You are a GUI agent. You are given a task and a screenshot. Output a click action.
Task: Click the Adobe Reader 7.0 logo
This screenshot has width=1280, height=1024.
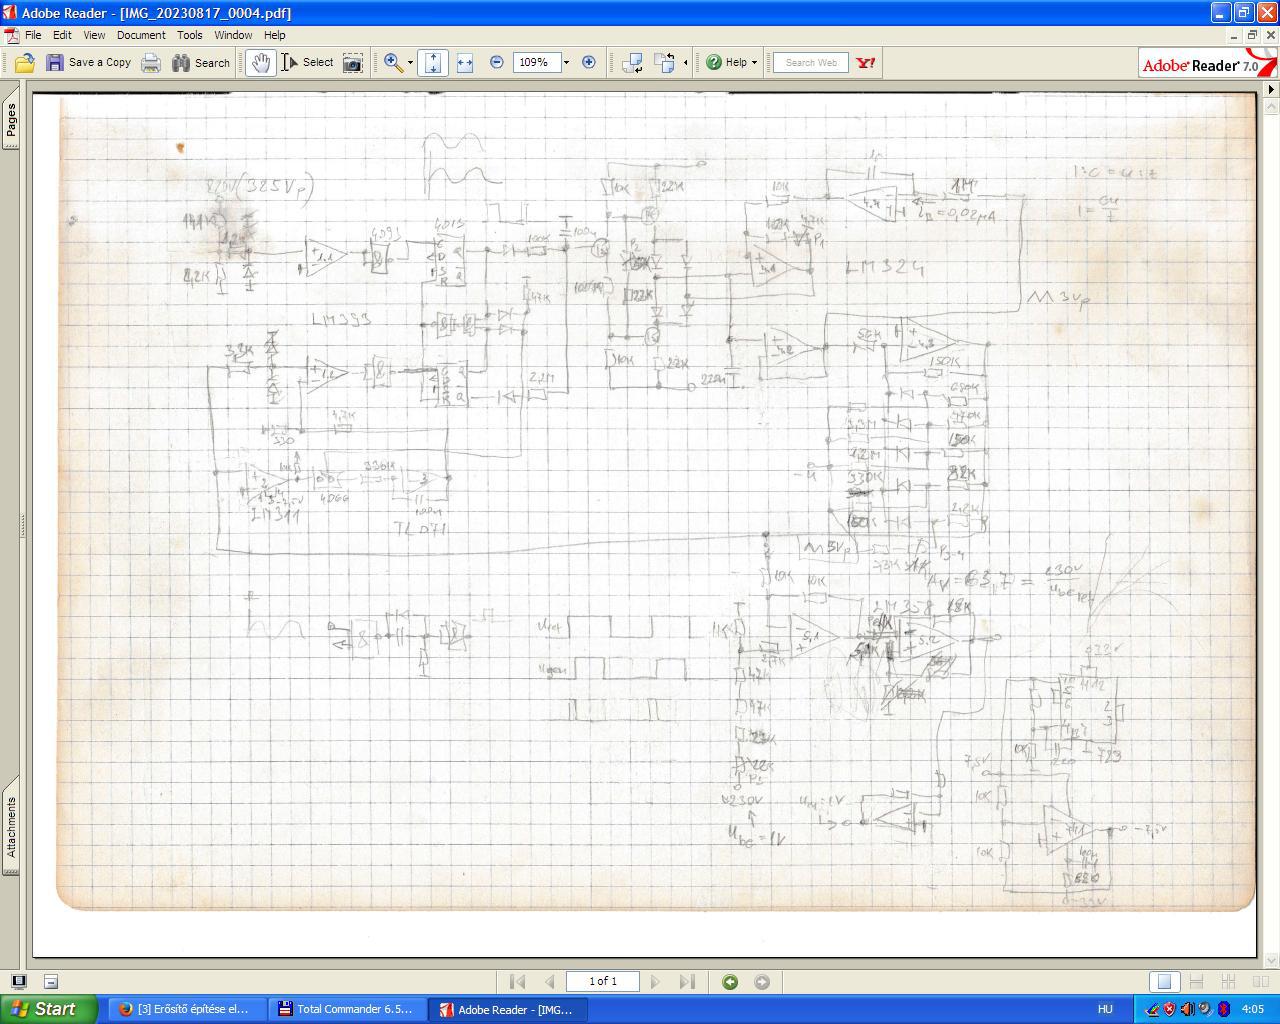(x=1208, y=63)
